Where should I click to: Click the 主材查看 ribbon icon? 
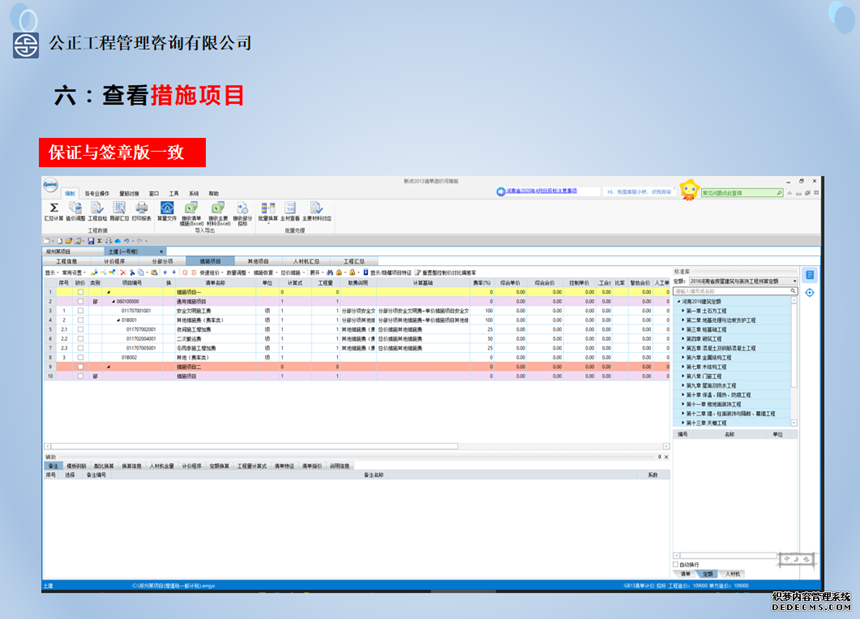click(x=290, y=208)
